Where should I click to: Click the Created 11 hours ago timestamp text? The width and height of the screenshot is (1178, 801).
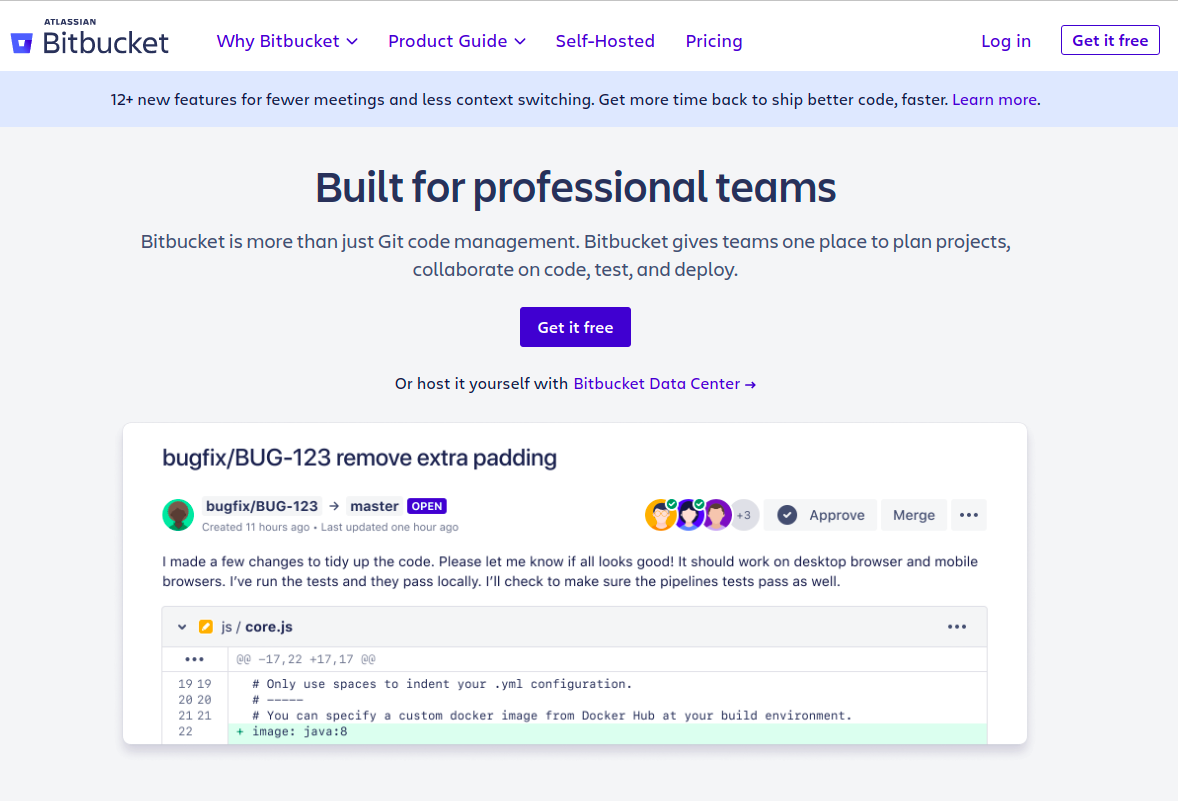[x=255, y=527]
